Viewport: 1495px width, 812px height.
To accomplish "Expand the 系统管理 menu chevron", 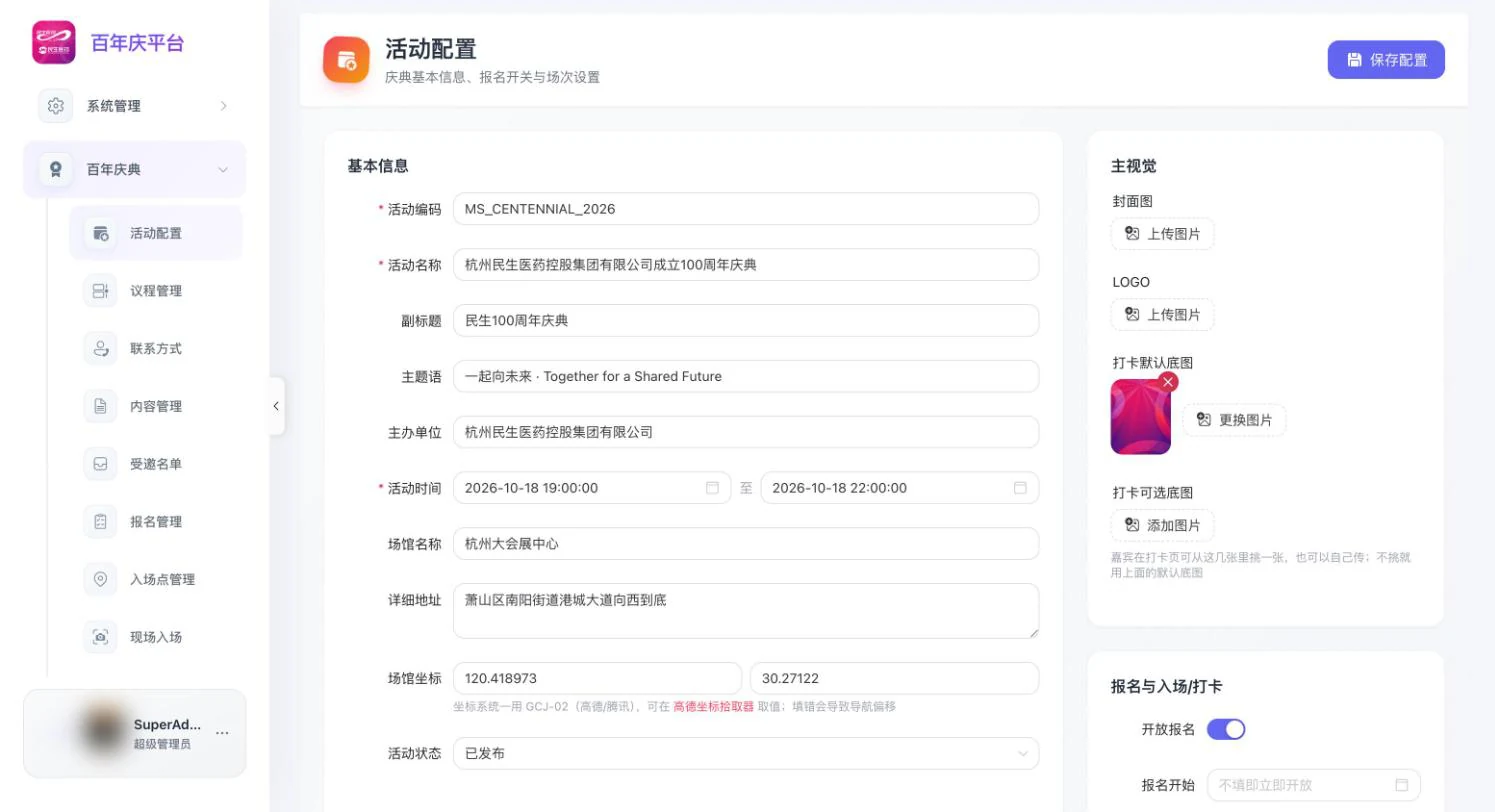I will pos(223,106).
